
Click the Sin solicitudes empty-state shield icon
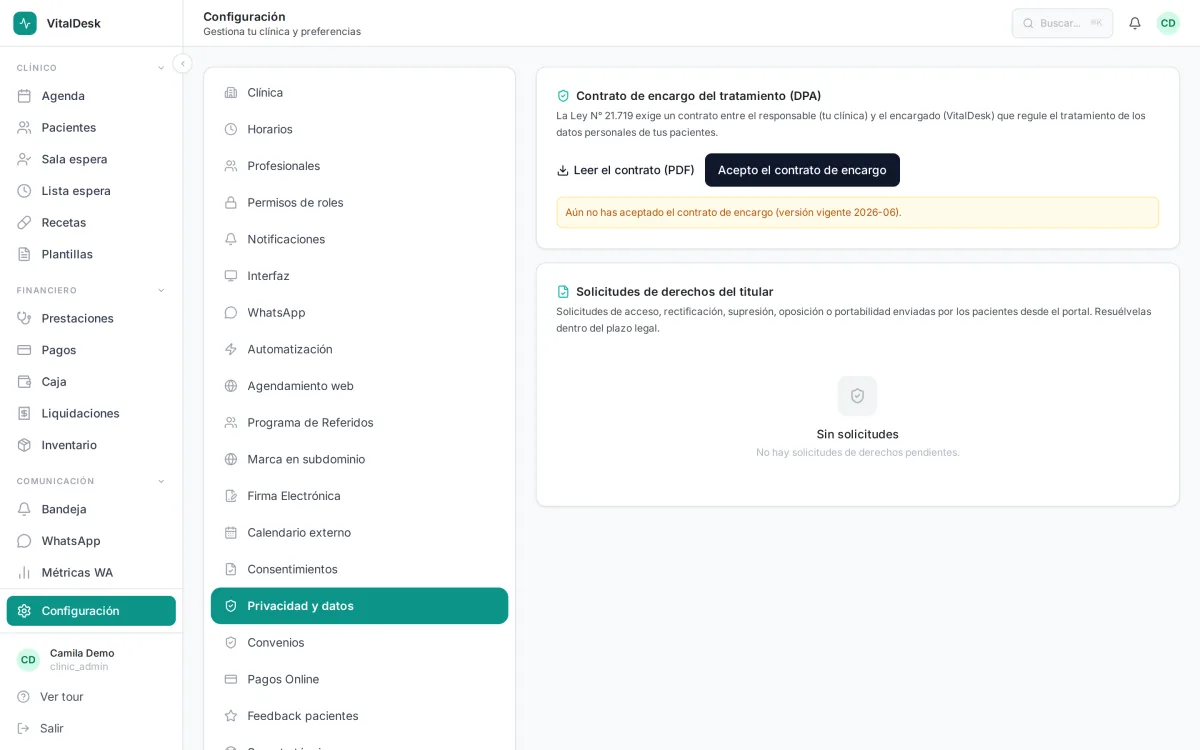tap(857, 396)
